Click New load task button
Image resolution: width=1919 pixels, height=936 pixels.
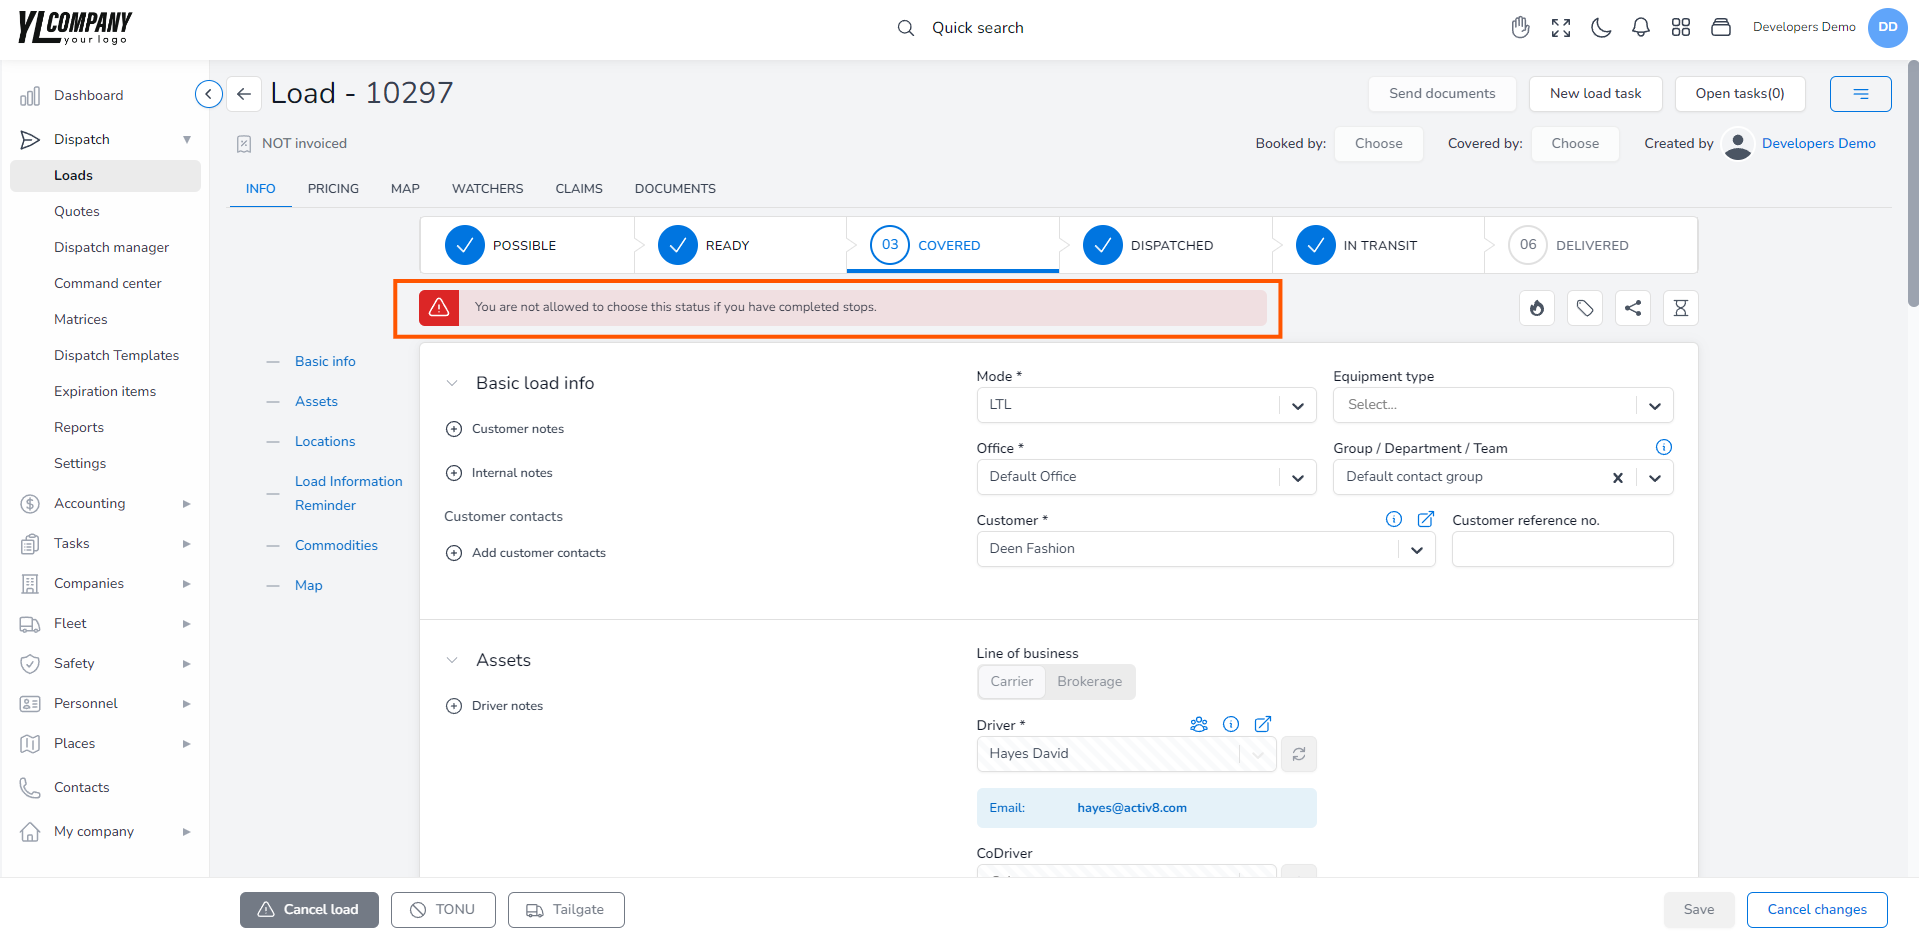click(1595, 94)
